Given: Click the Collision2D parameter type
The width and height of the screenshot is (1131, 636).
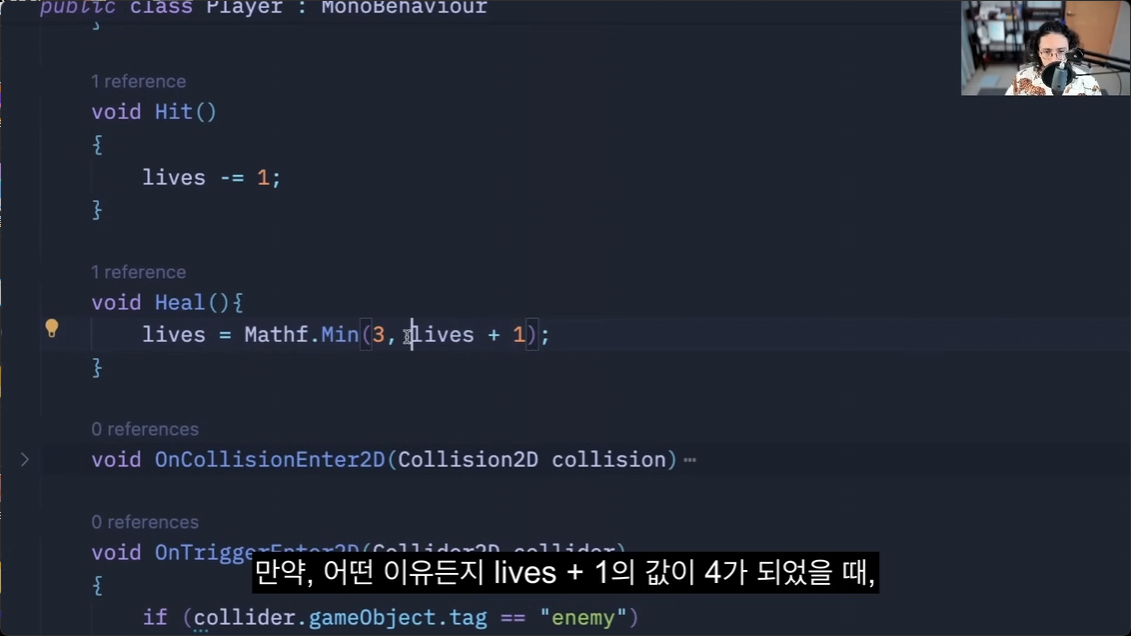Looking at the screenshot, I should 467,459.
